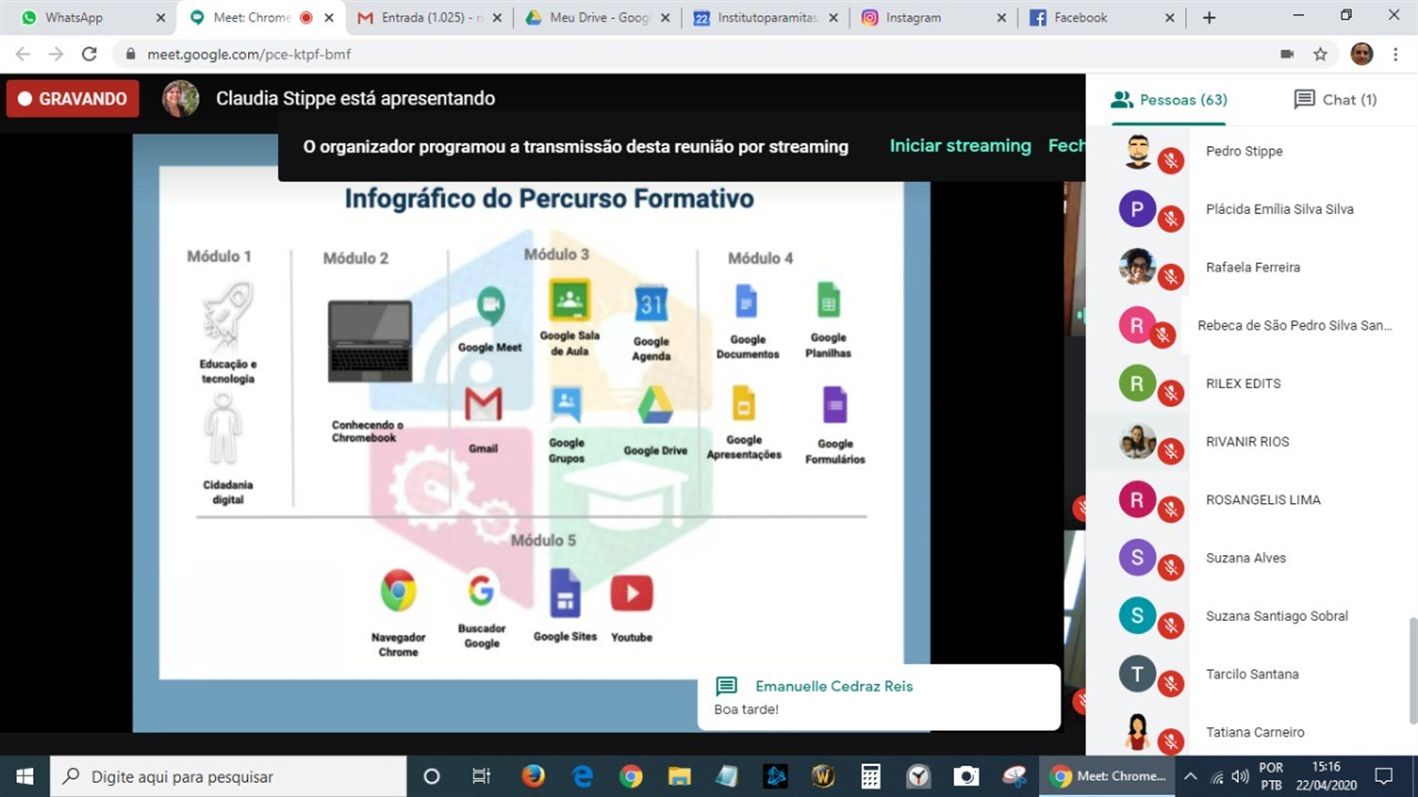Bookmark this page with the star icon
Viewport: 1418px width, 797px height.
[x=1320, y=54]
